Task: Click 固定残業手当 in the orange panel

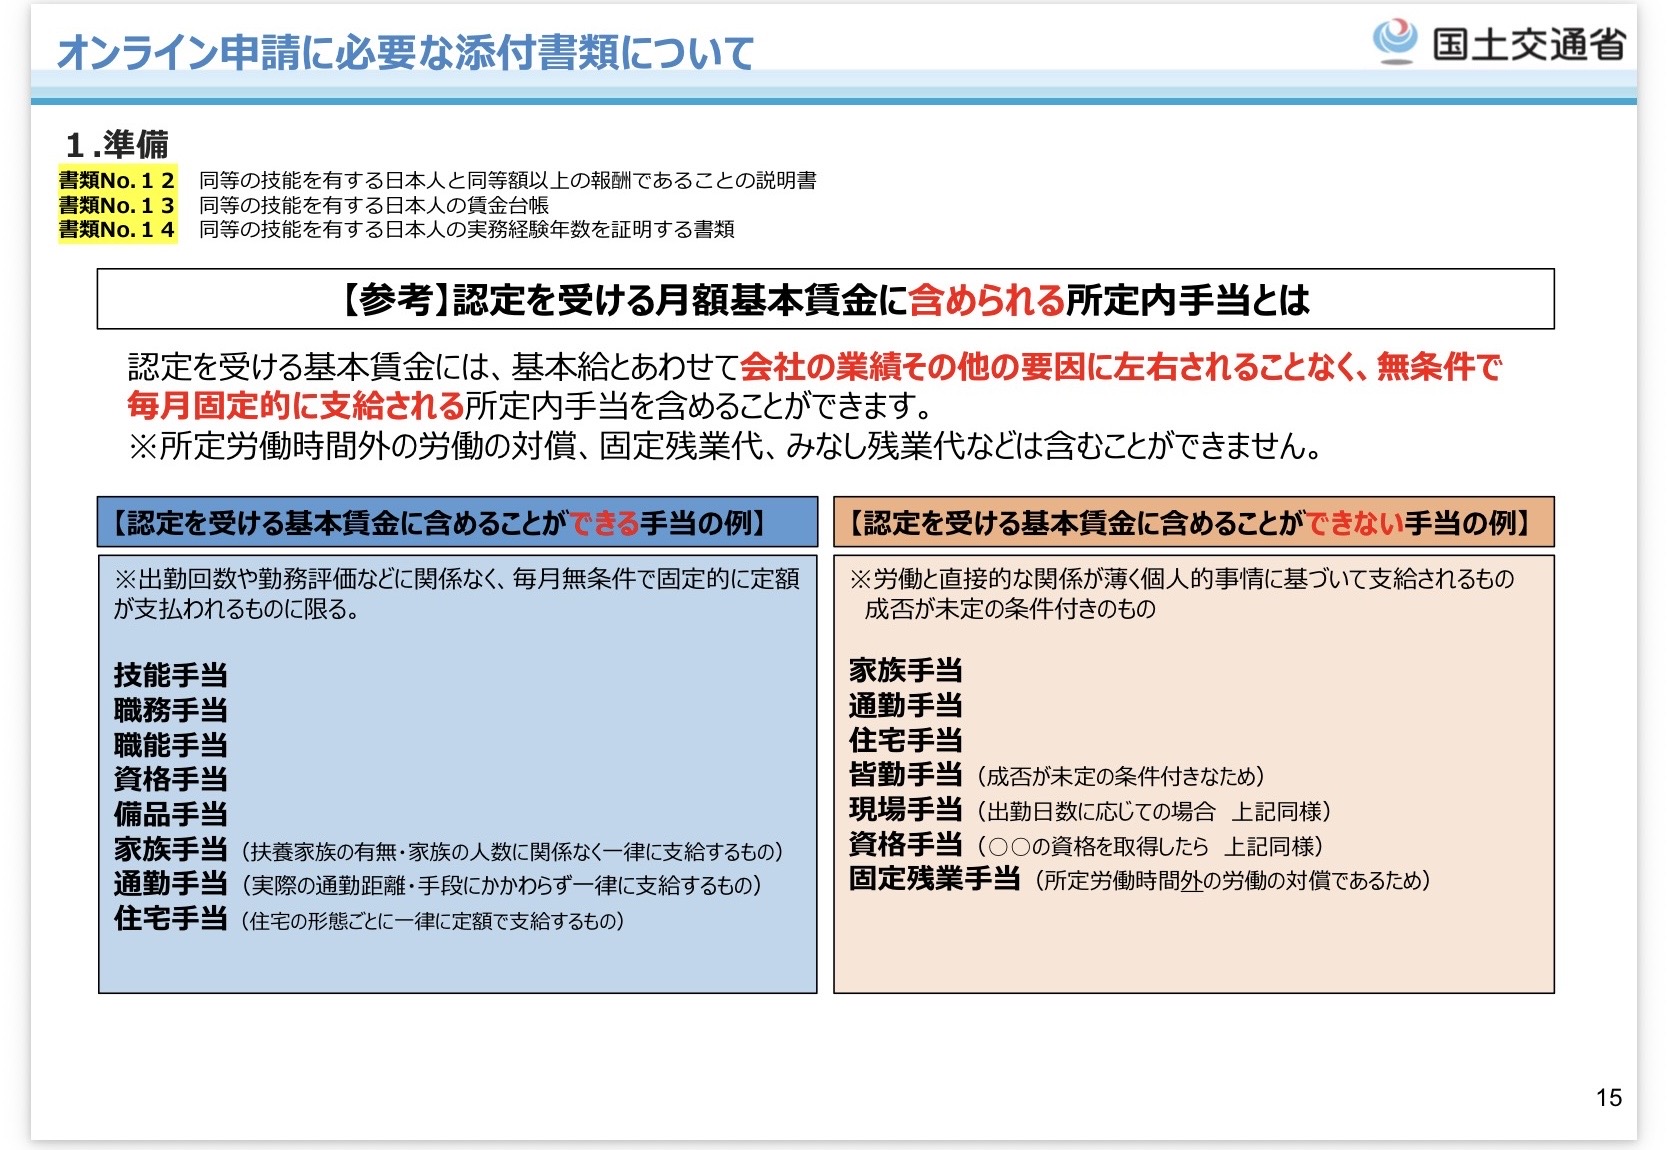Action: (935, 879)
